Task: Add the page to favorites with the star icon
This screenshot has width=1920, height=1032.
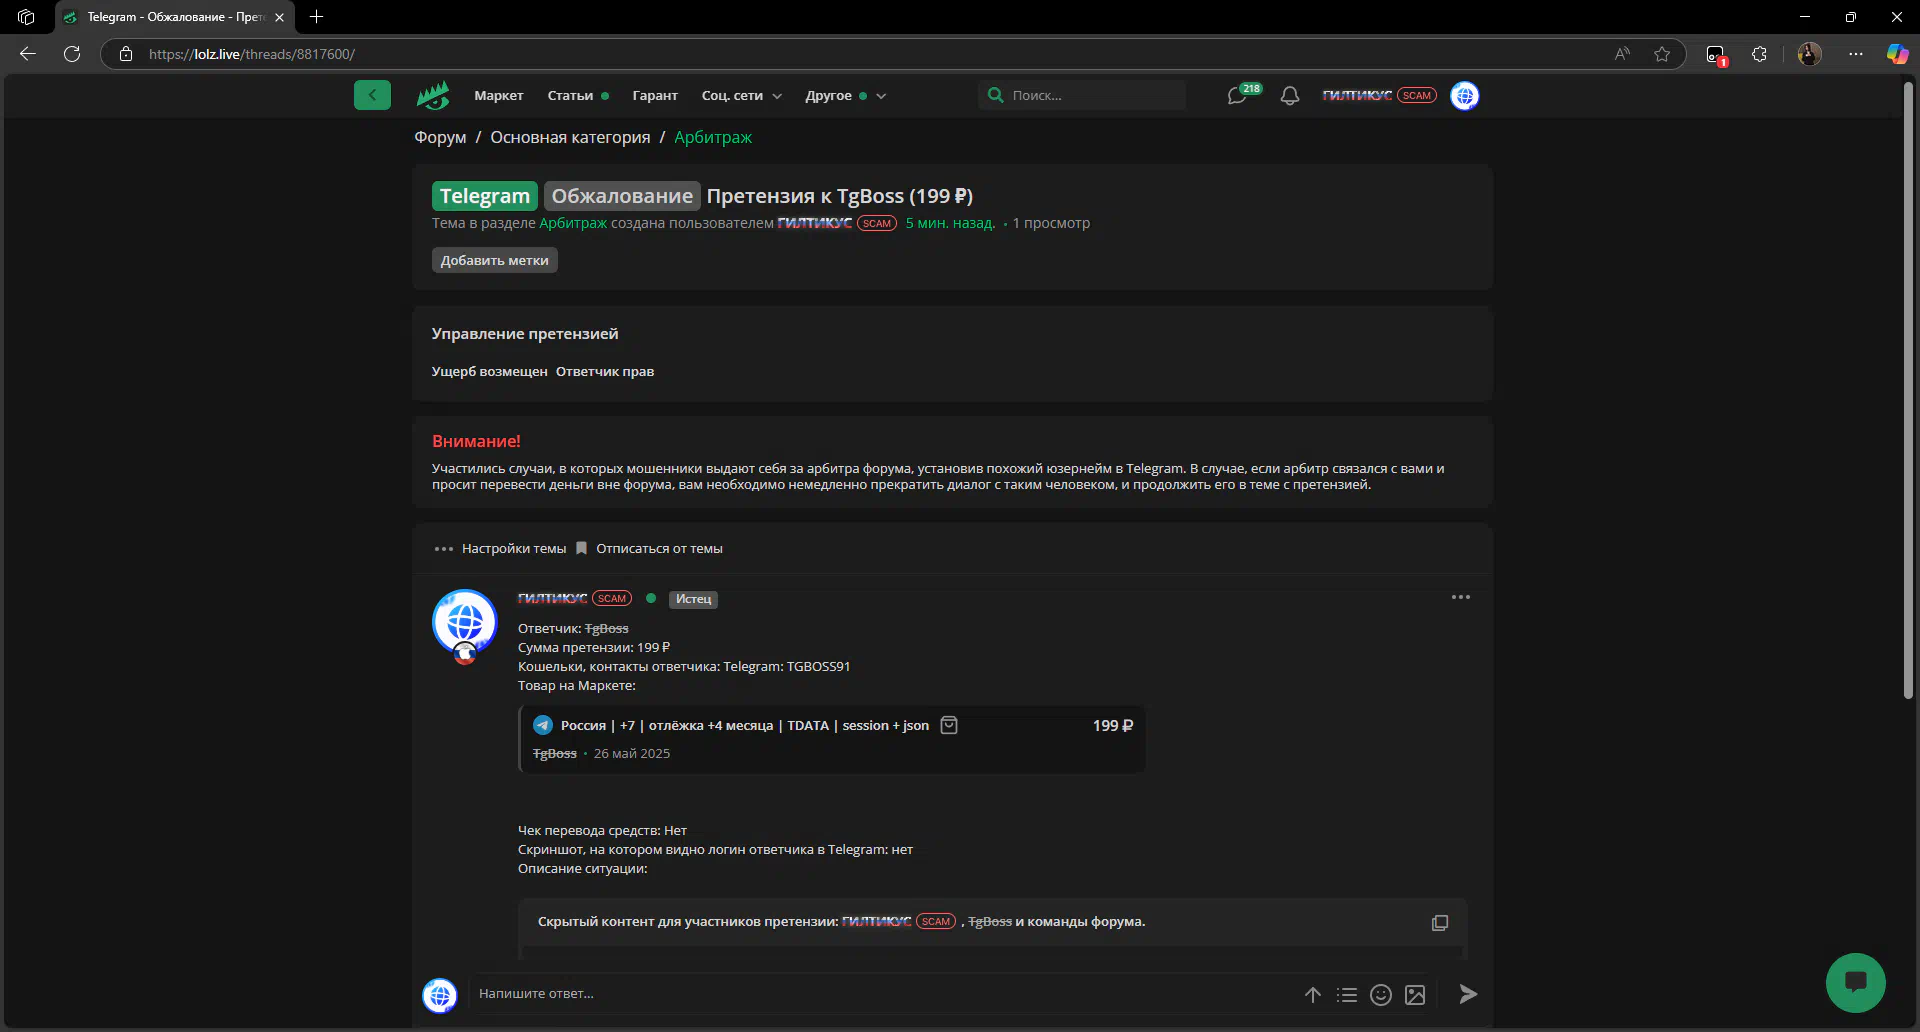Action: click(x=1662, y=54)
